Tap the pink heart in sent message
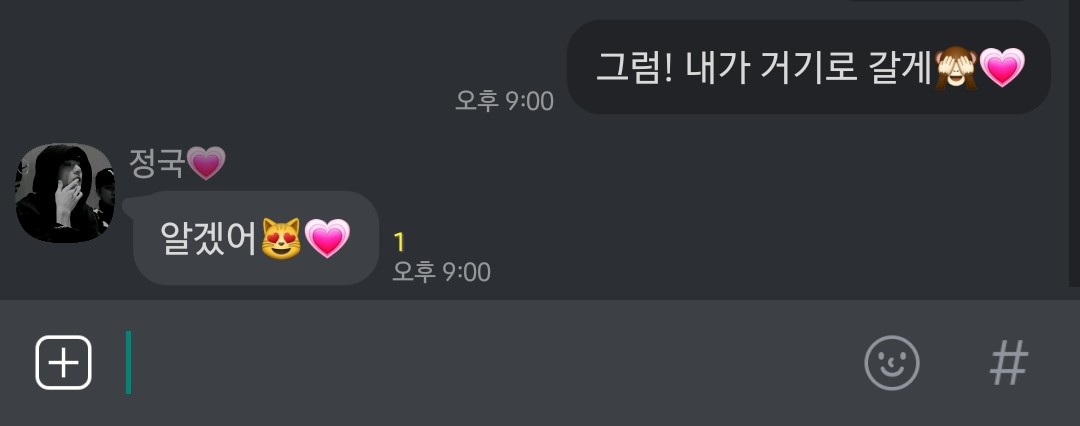 [1002, 68]
